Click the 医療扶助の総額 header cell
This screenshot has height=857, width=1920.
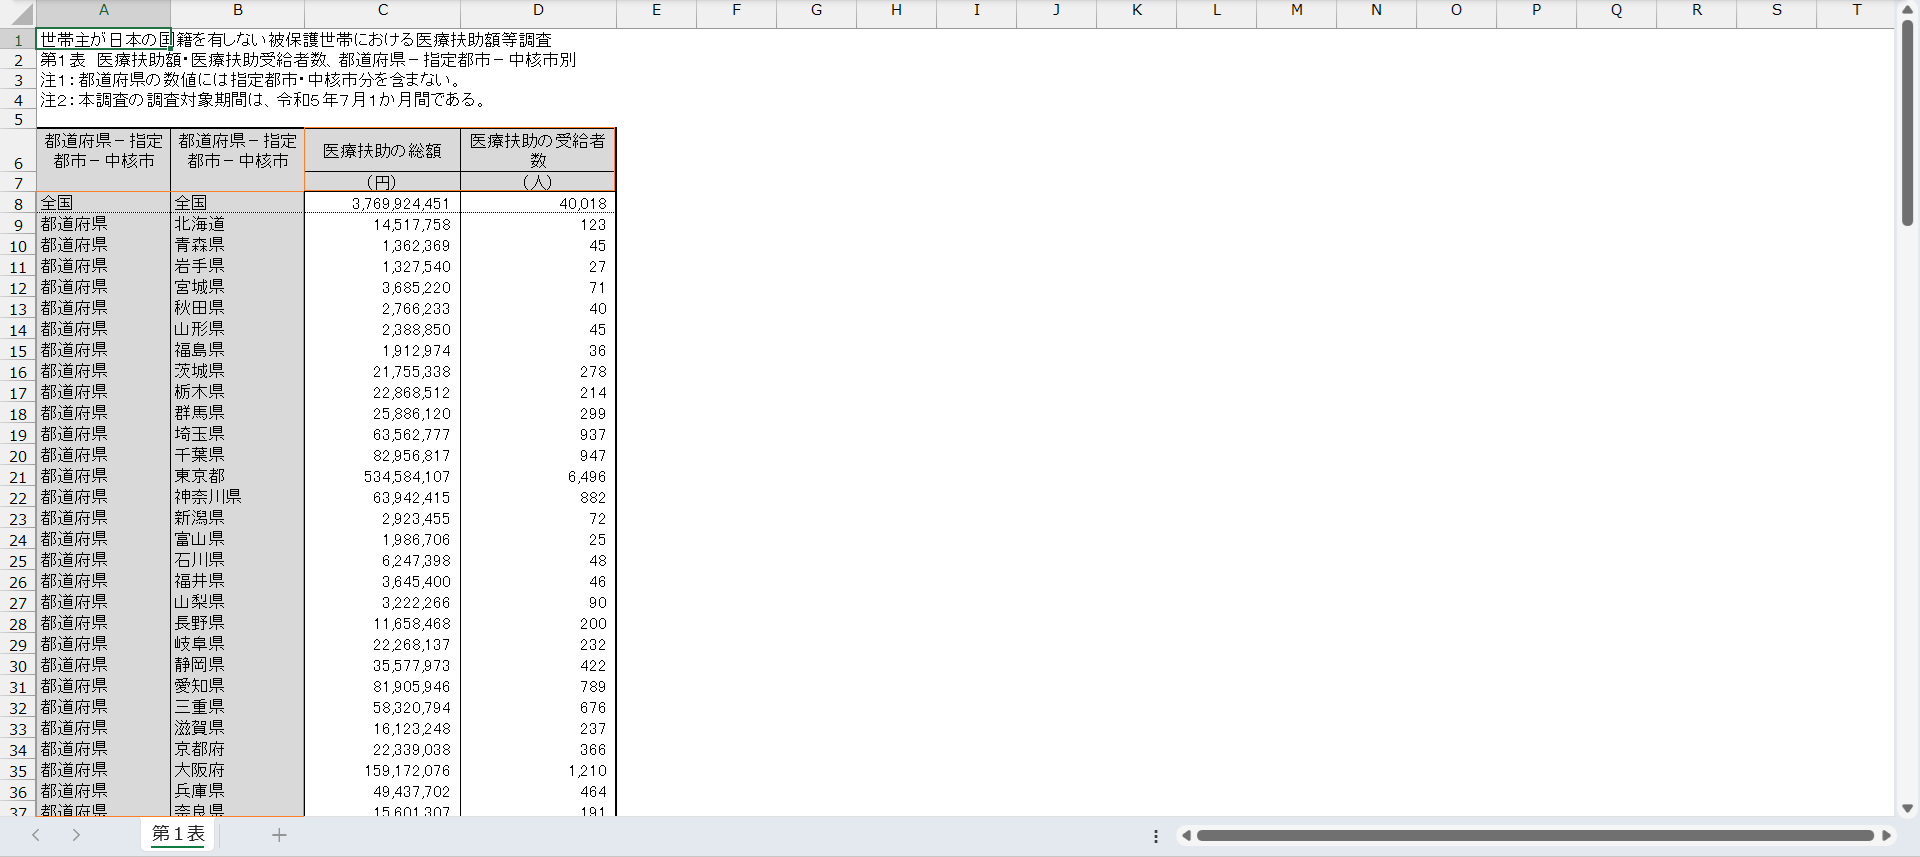(x=382, y=151)
